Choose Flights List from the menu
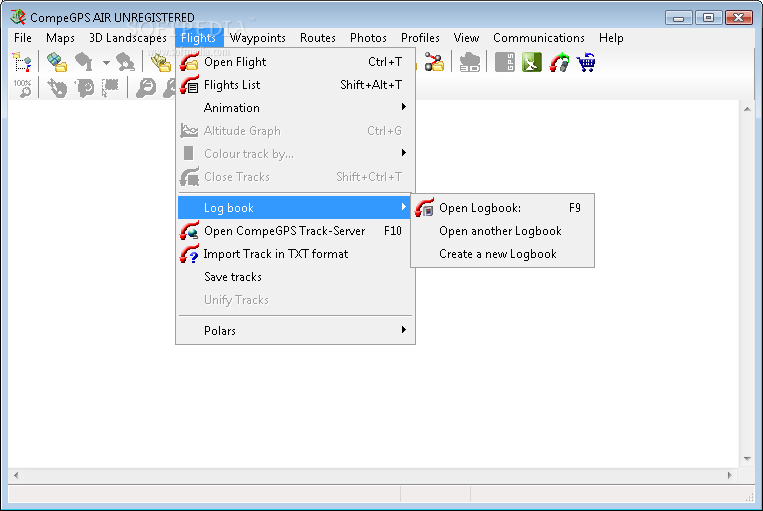The image size is (763, 511). pos(295,85)
